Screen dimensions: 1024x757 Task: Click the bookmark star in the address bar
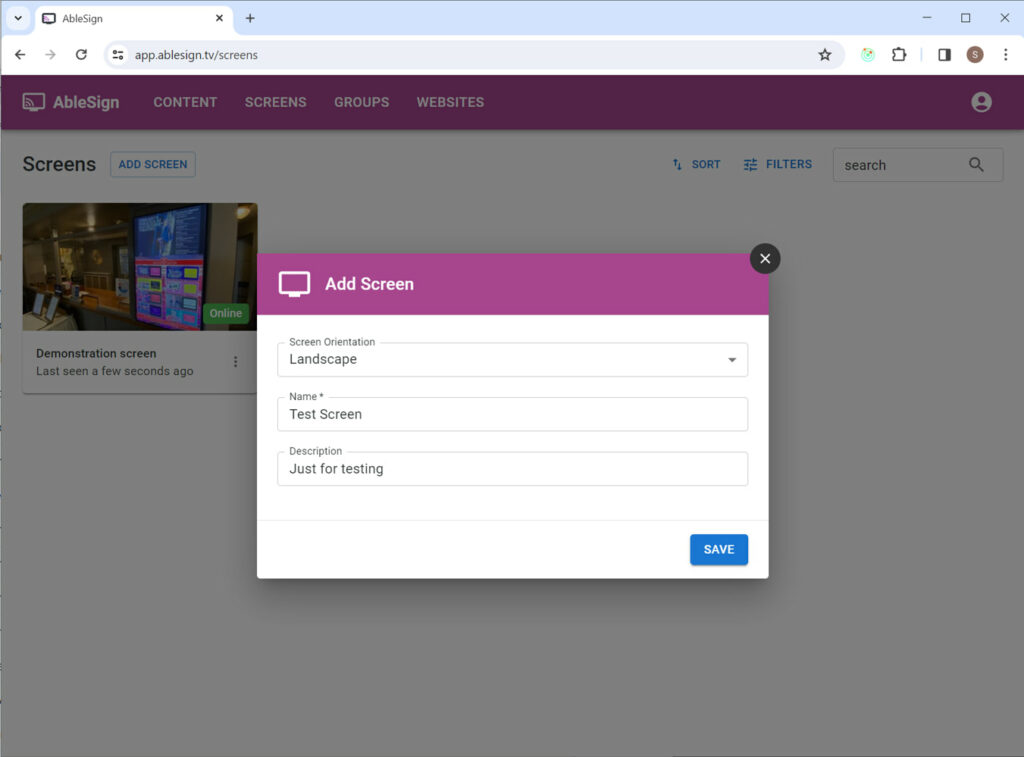point(826,56)
